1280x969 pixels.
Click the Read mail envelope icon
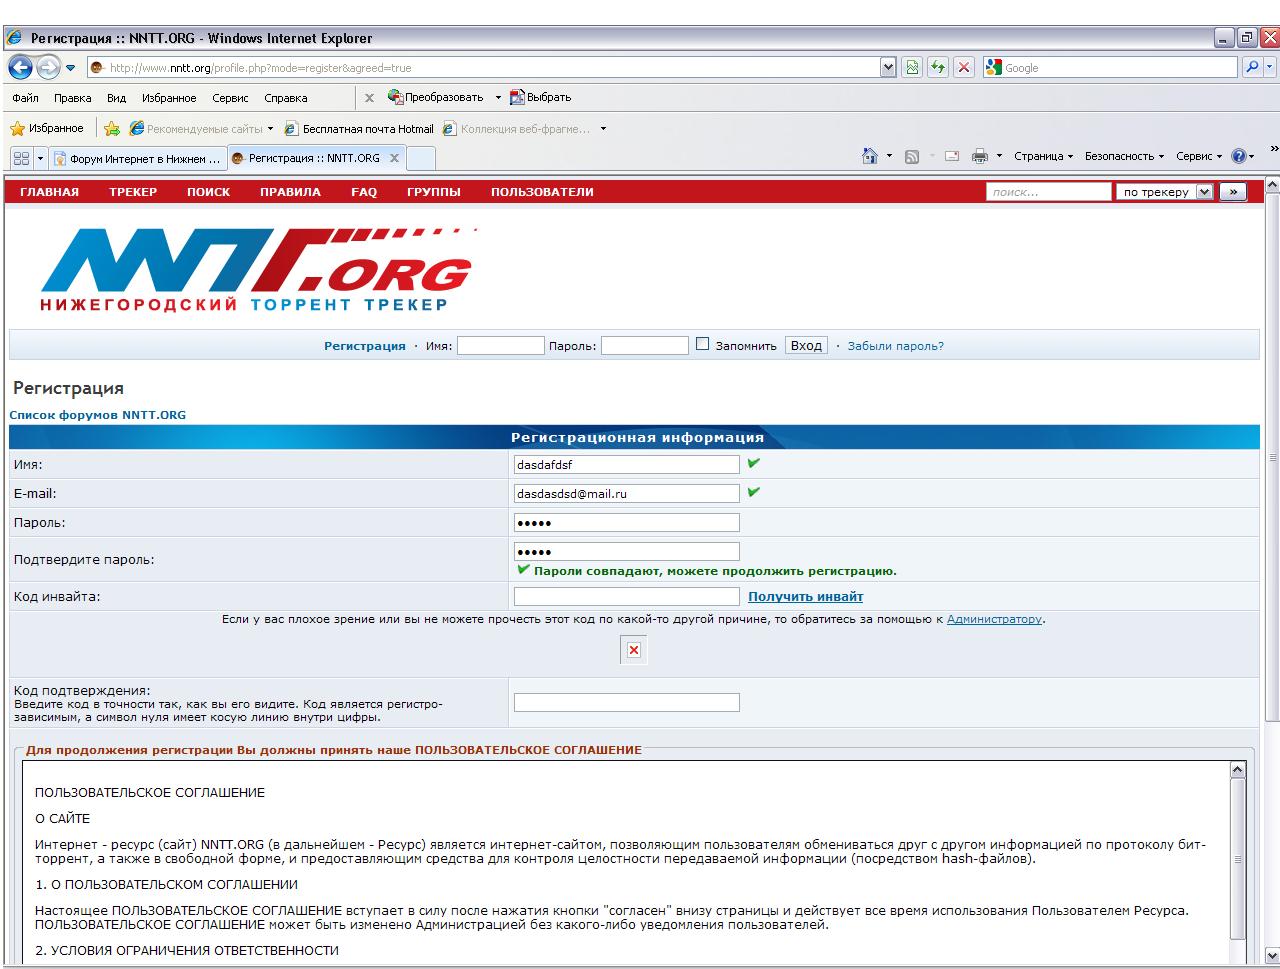coord(952,156)
